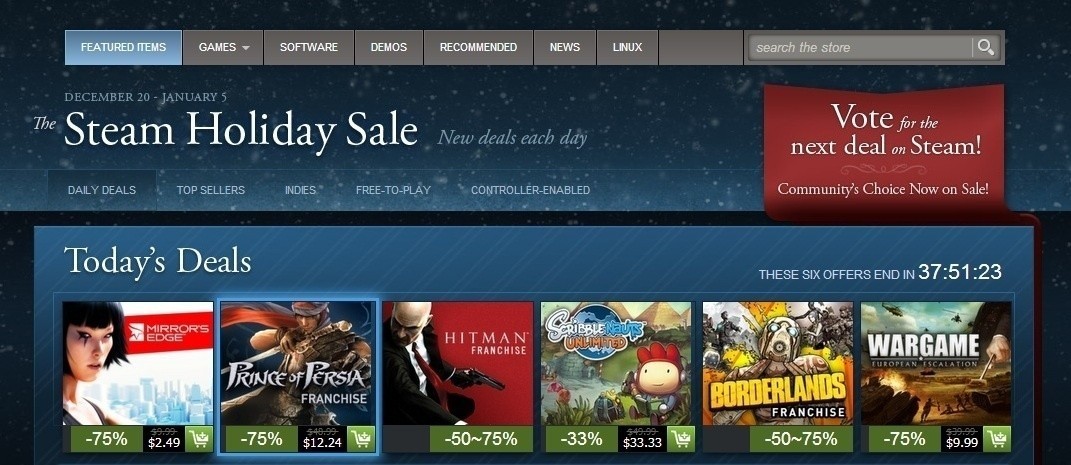1071x465 pixels.
Task: Show Free-to-Play deals
Action: [393, 190]
